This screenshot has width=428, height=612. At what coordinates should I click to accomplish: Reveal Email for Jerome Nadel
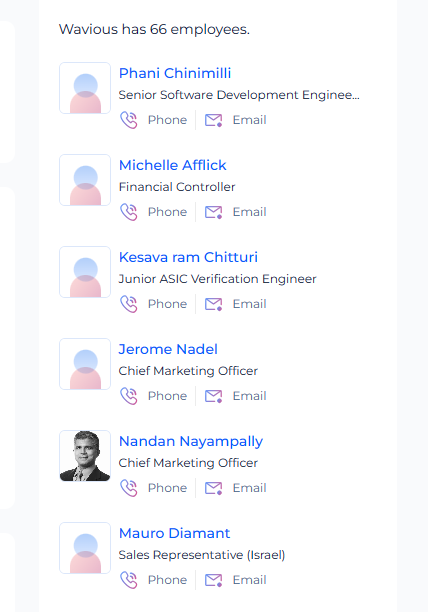tap(236, 396)
